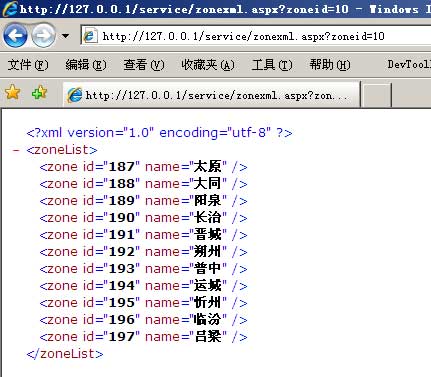Click zone row with id 191 晋城
Screen dimensions: 431x377
tap(143, 235)
